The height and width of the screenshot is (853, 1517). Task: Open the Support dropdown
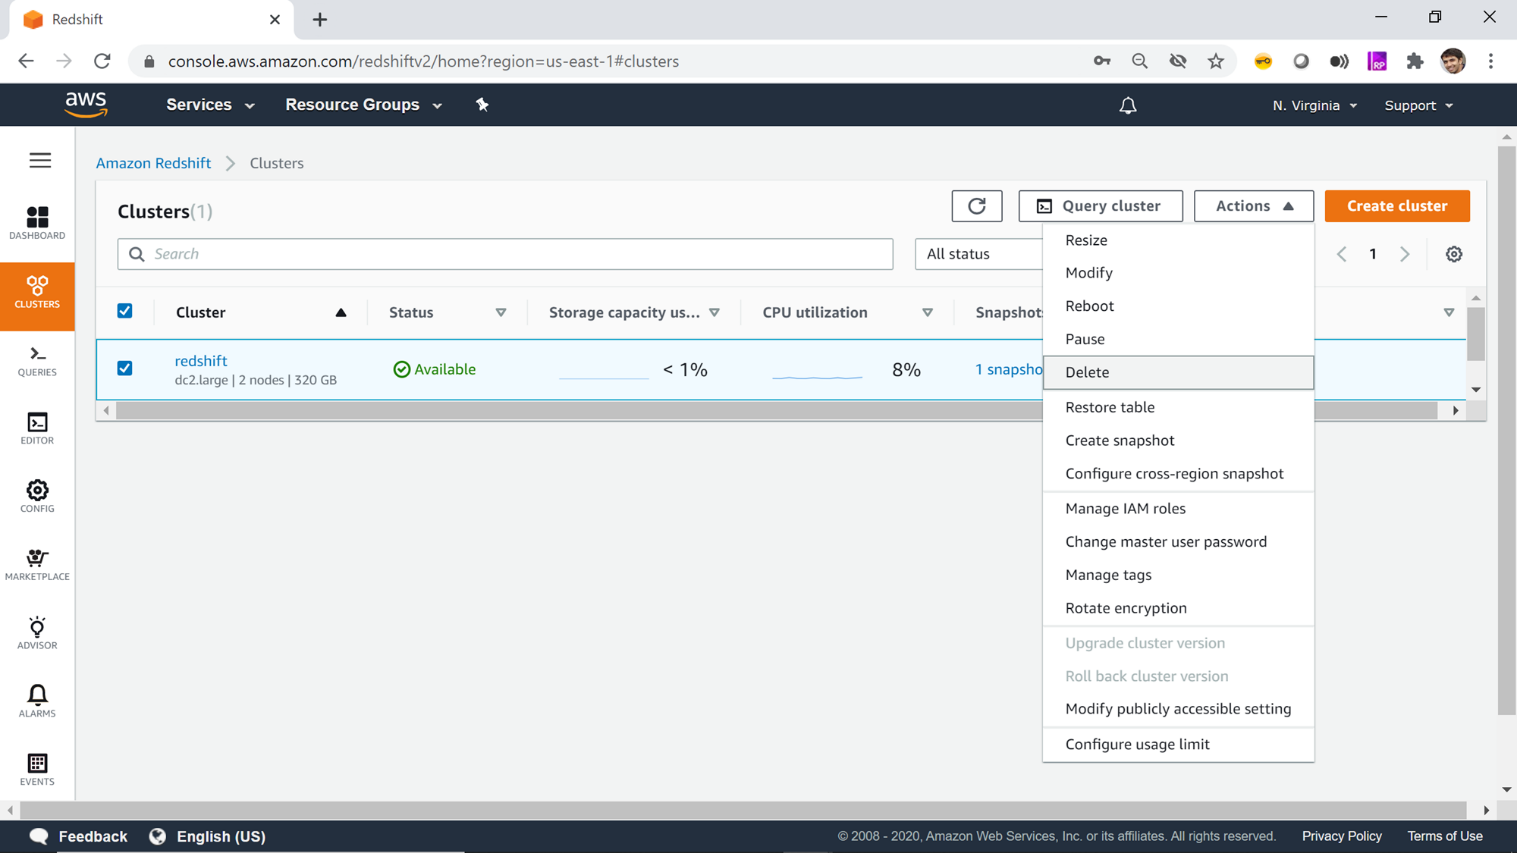pyautogui.click(x=1419, y=105)
